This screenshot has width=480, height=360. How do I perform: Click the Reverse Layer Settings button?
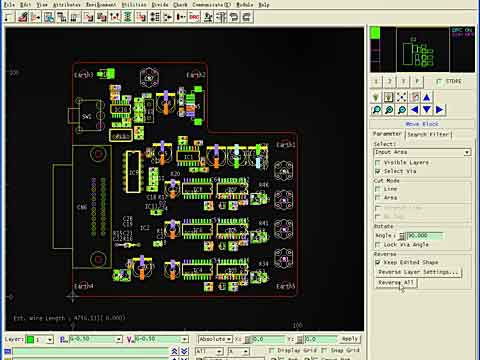pyautogui.click(x=419, y=272)
